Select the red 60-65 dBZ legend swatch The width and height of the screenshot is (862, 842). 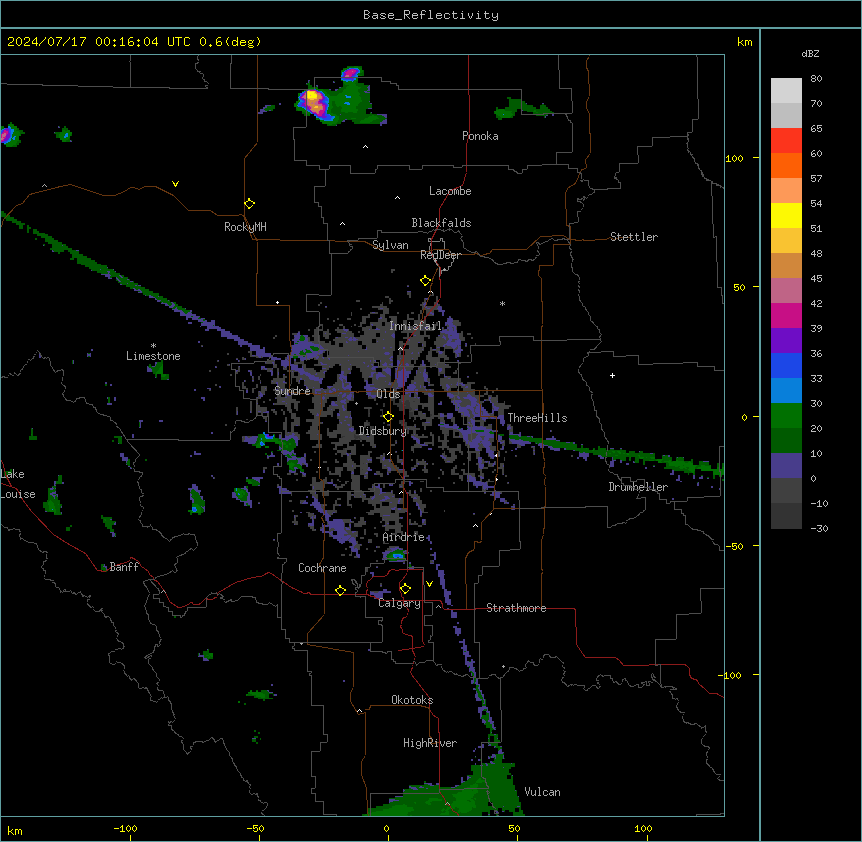786,140
